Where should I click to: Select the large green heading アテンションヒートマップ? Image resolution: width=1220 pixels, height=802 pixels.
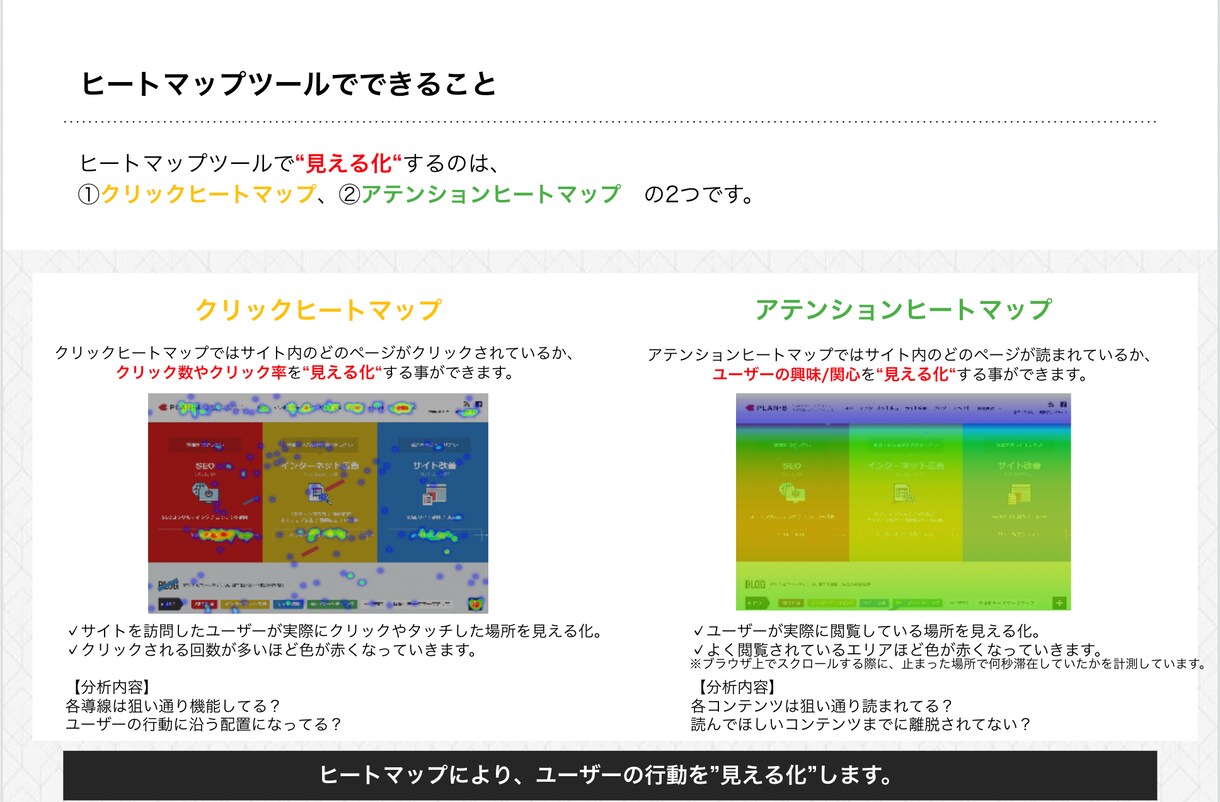click(903, 309)
